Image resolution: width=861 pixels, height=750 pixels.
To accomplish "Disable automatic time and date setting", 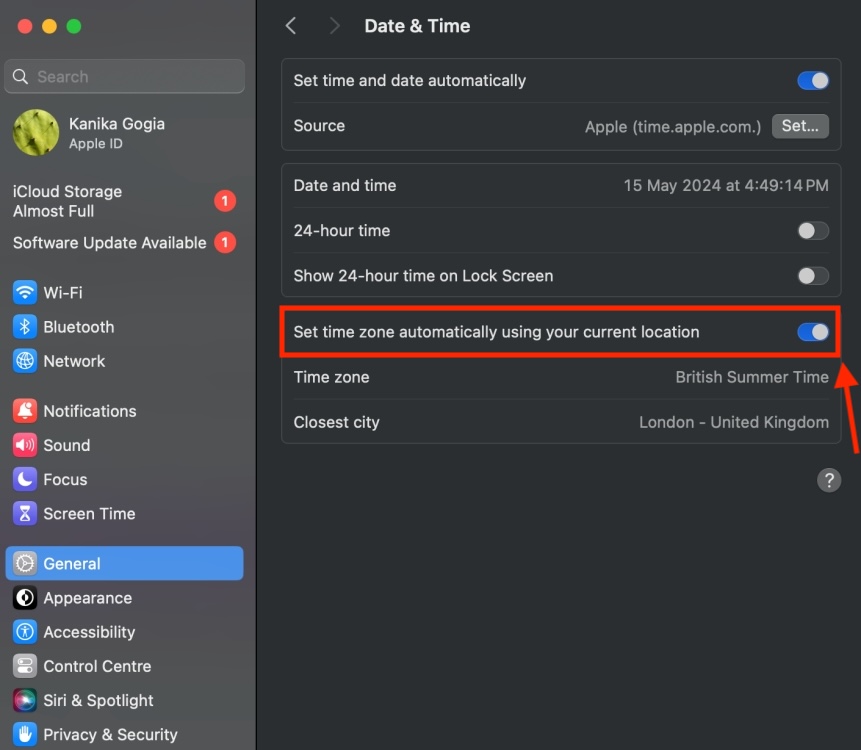I will tap(812, 80).
